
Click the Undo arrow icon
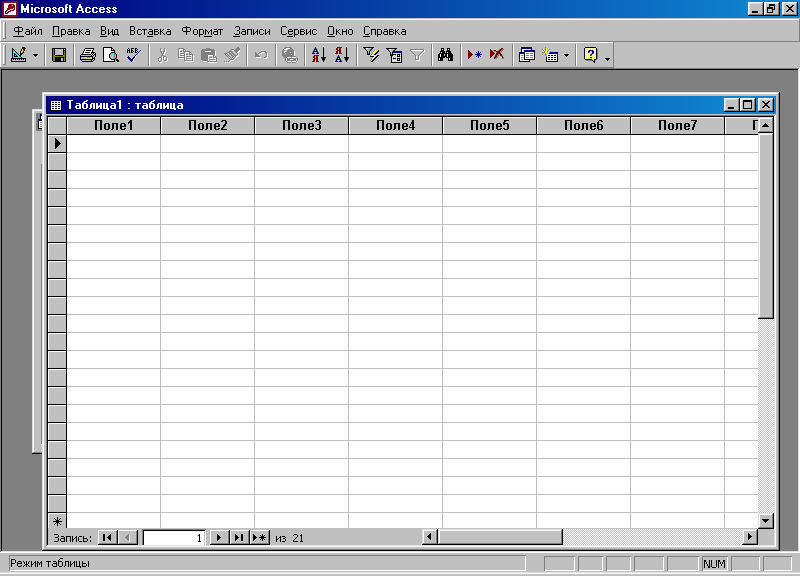tap(261, 55)
